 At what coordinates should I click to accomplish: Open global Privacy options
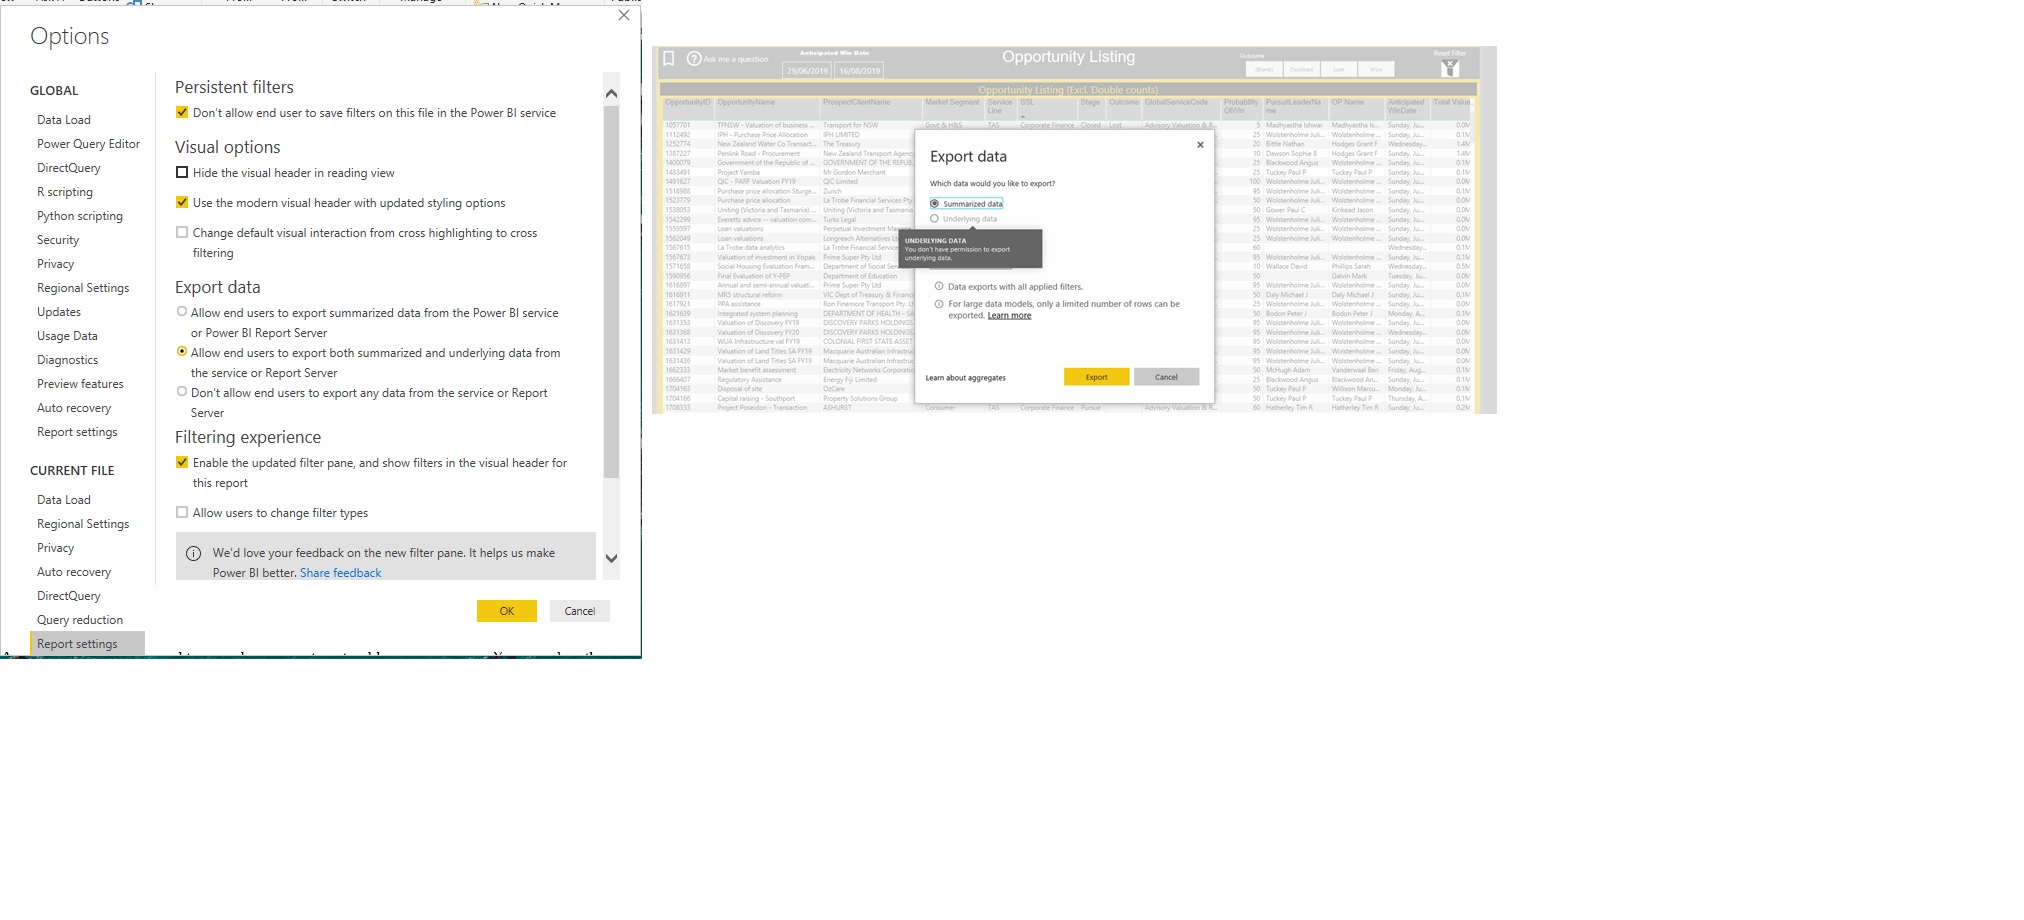[x=56, y=264]
